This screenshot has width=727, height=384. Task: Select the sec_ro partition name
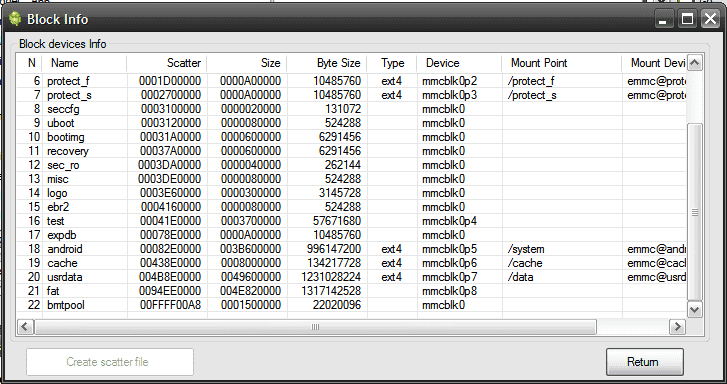point(63,165)
